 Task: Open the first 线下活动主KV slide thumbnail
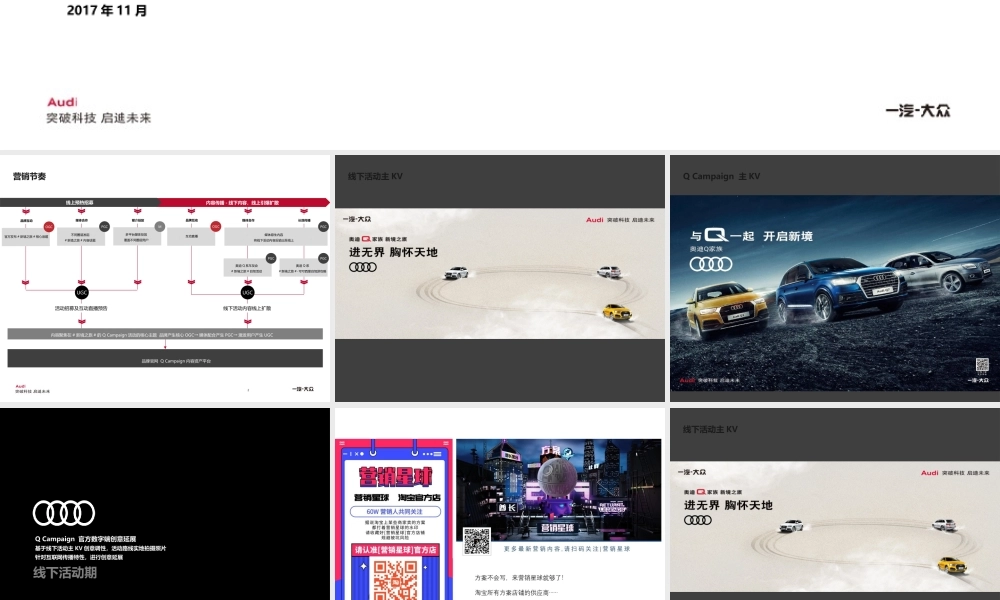point(499,278)
